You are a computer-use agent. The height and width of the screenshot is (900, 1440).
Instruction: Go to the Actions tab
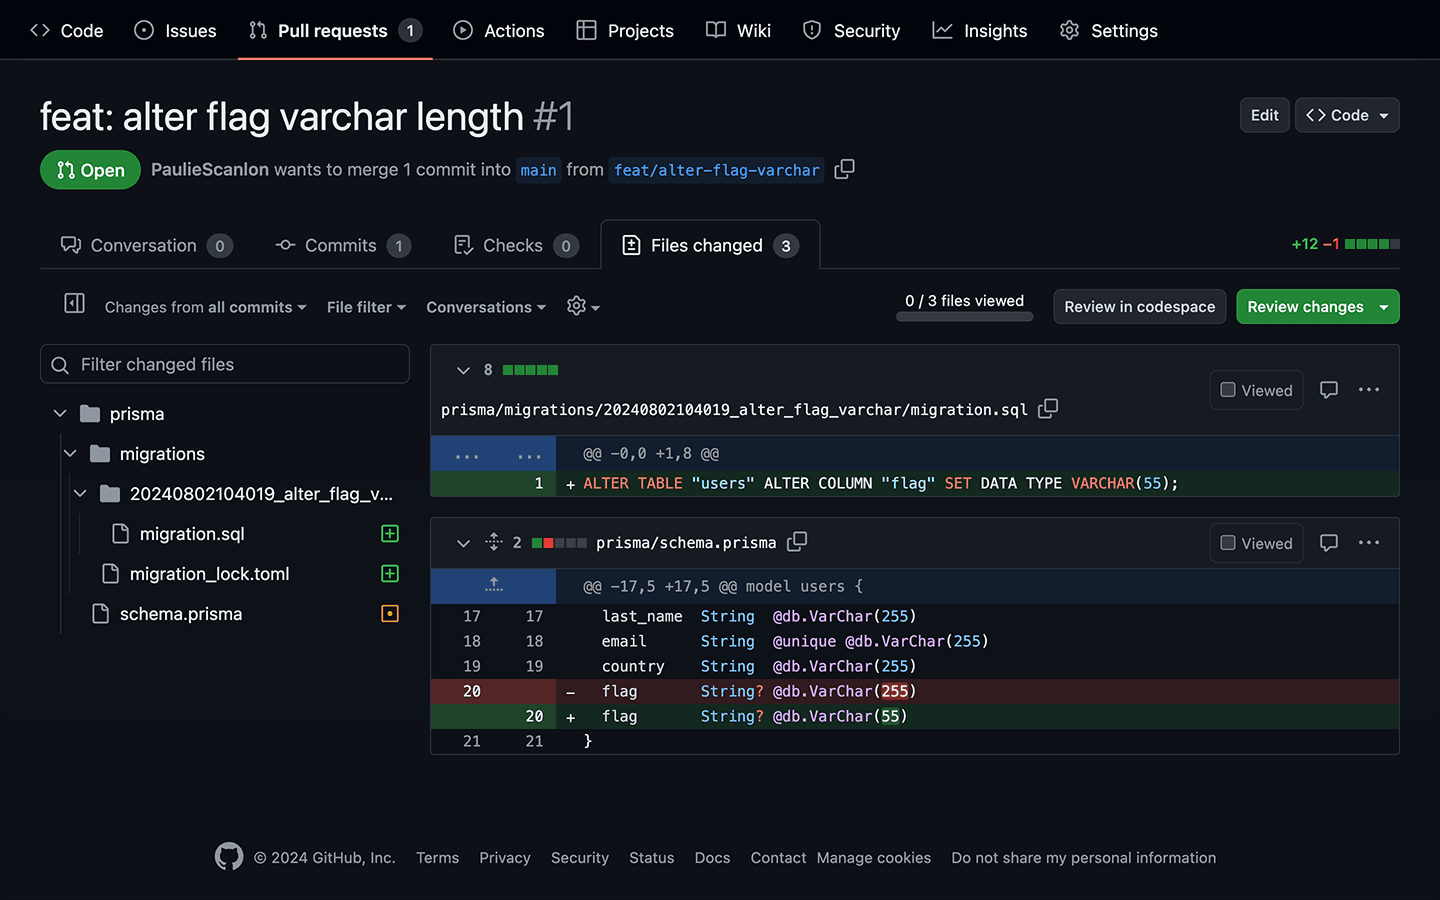point(499,30)
